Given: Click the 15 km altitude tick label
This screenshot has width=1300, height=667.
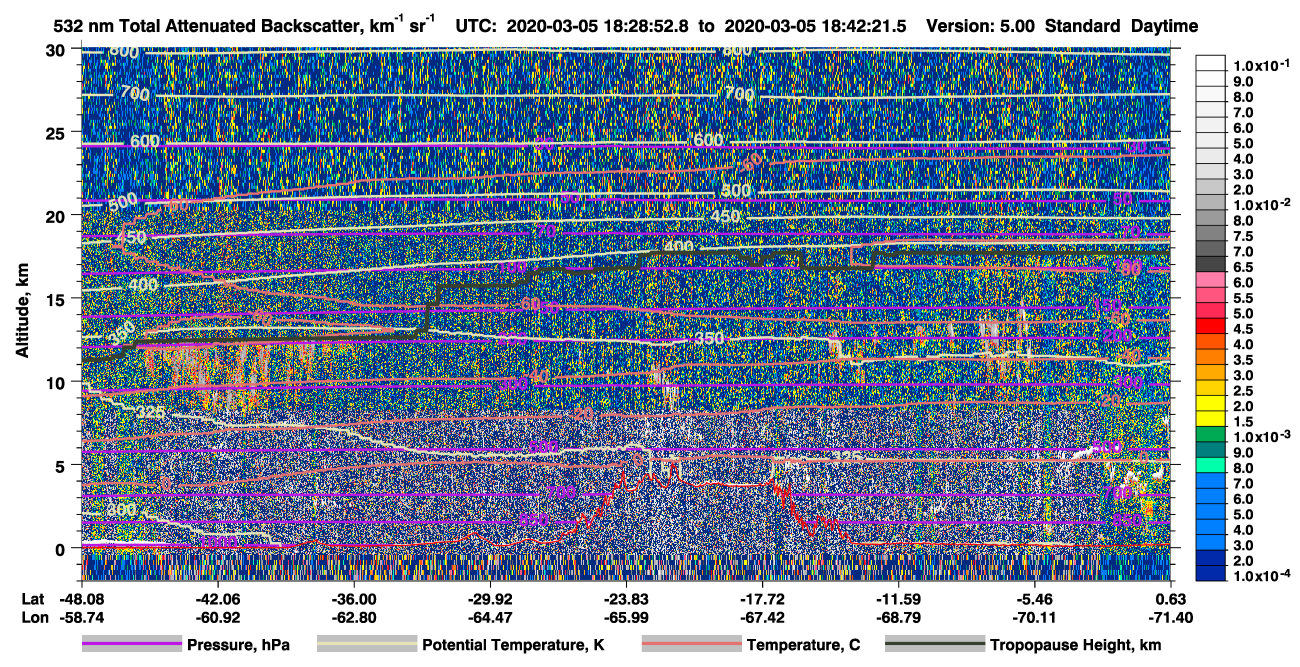Looking at the screenshot, I should point(57,299).
